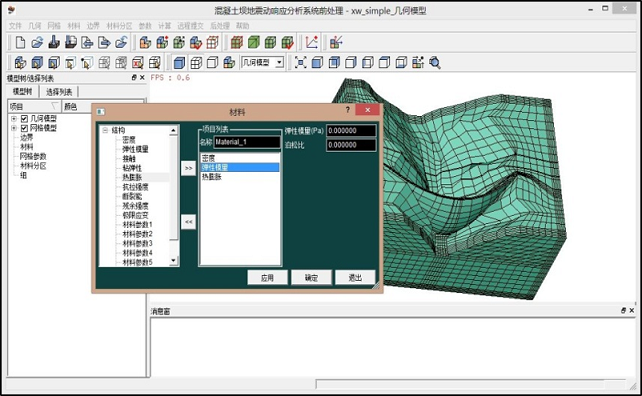Open the 网格 menu
642x396 pixels.
54,26
